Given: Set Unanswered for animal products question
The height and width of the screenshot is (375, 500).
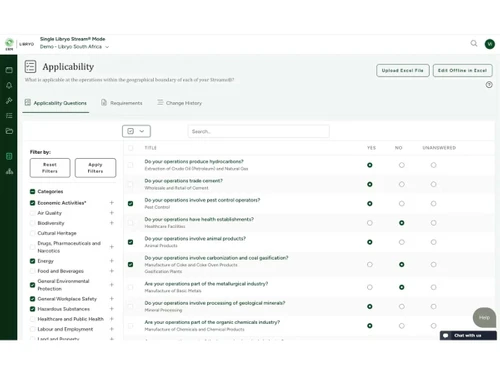Looking at the screenshot, I should tap(433, 242).
